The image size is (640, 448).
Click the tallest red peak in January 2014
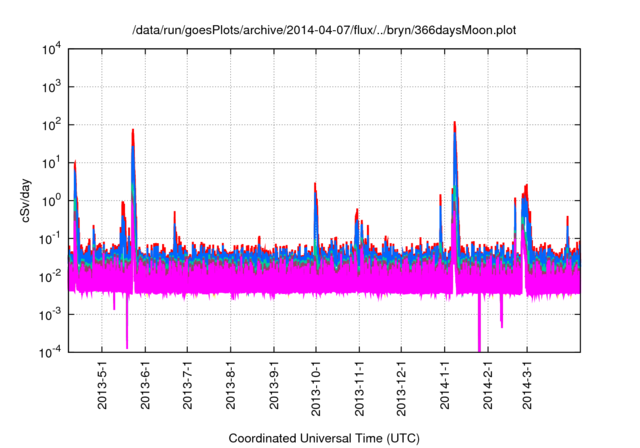click(x=455, y=125)
